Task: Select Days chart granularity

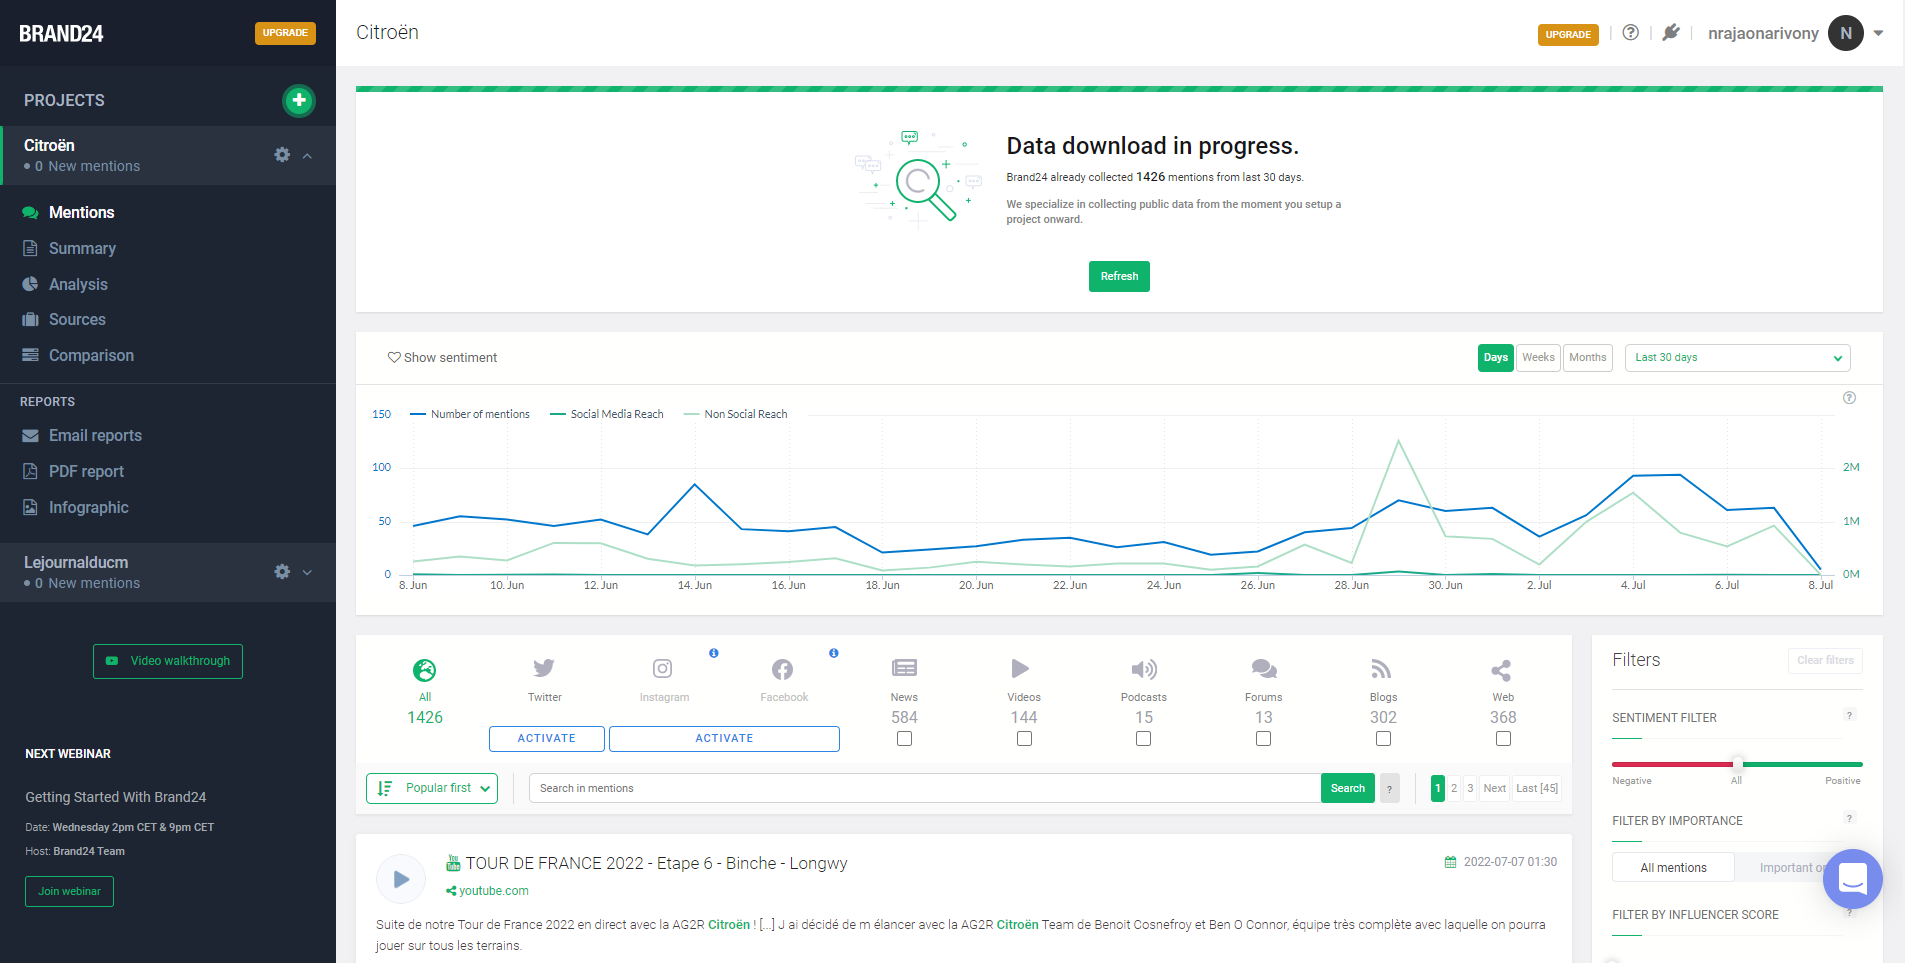Action: coord(1496,358)
